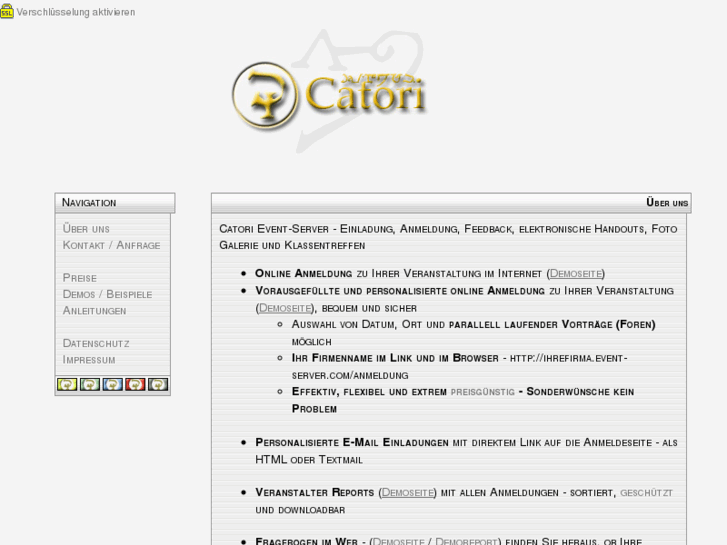This screenshot has height=545, width=727.
Task: Select the yellow theme swatch
Action: 67,385
